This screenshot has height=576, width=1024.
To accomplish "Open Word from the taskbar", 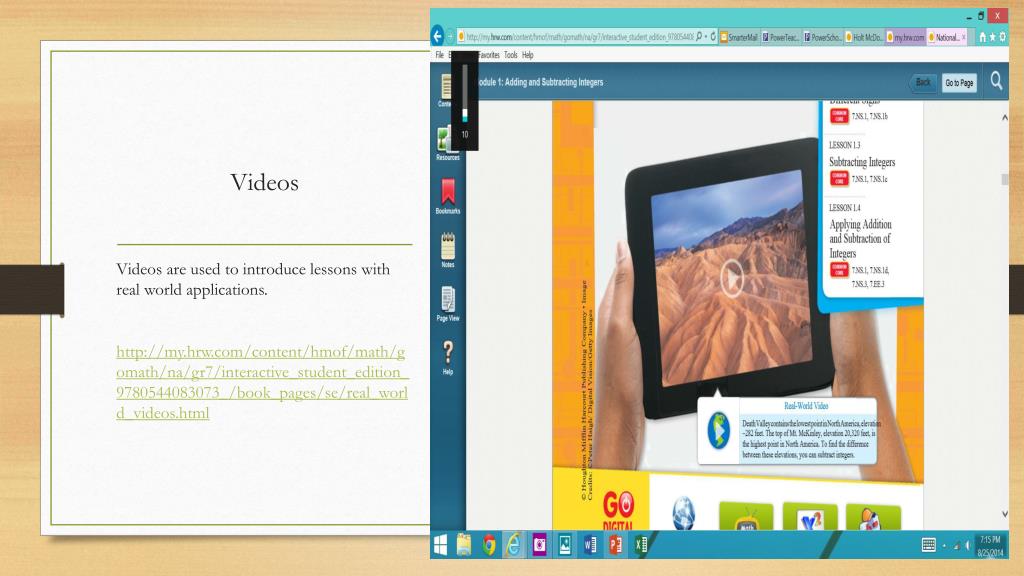I will [x=590, y=545].
